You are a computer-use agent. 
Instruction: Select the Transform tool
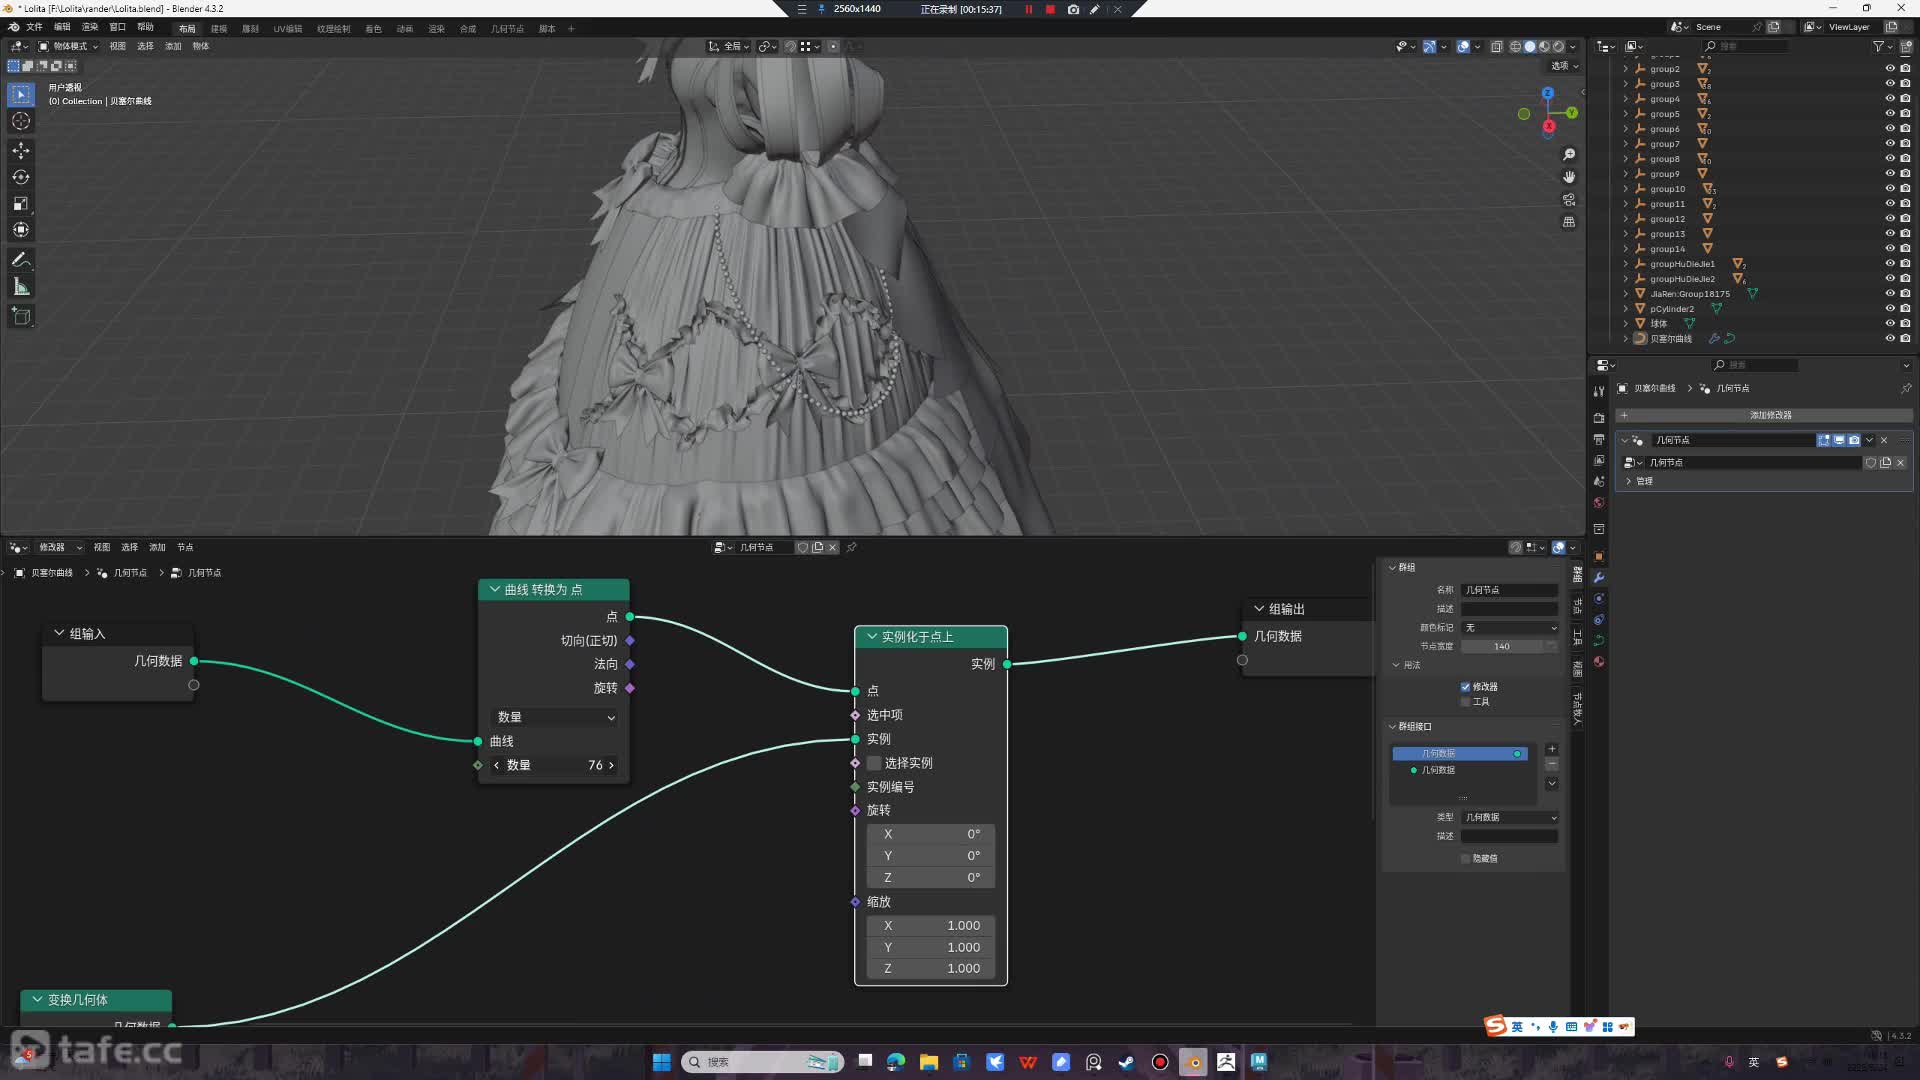(x=21, y=230)
